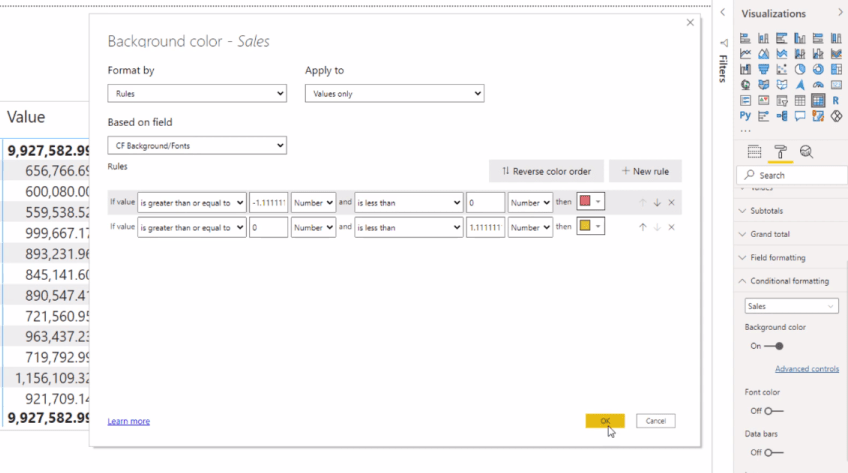
Task: Click the Cancel button
Action: pos(655,421)
